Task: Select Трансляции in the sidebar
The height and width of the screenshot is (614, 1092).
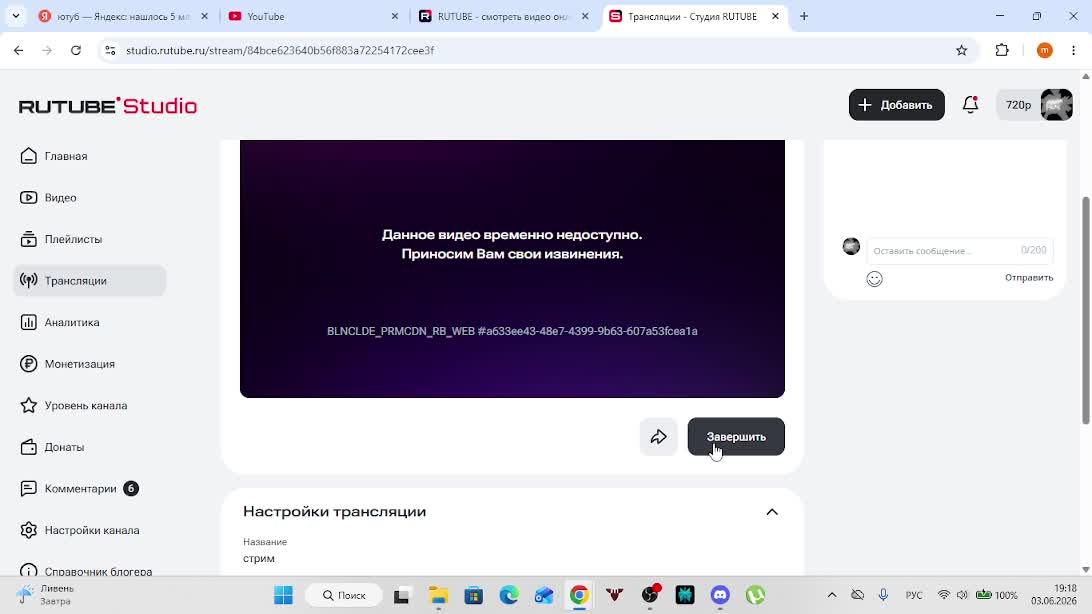Action: click(89, 281)
